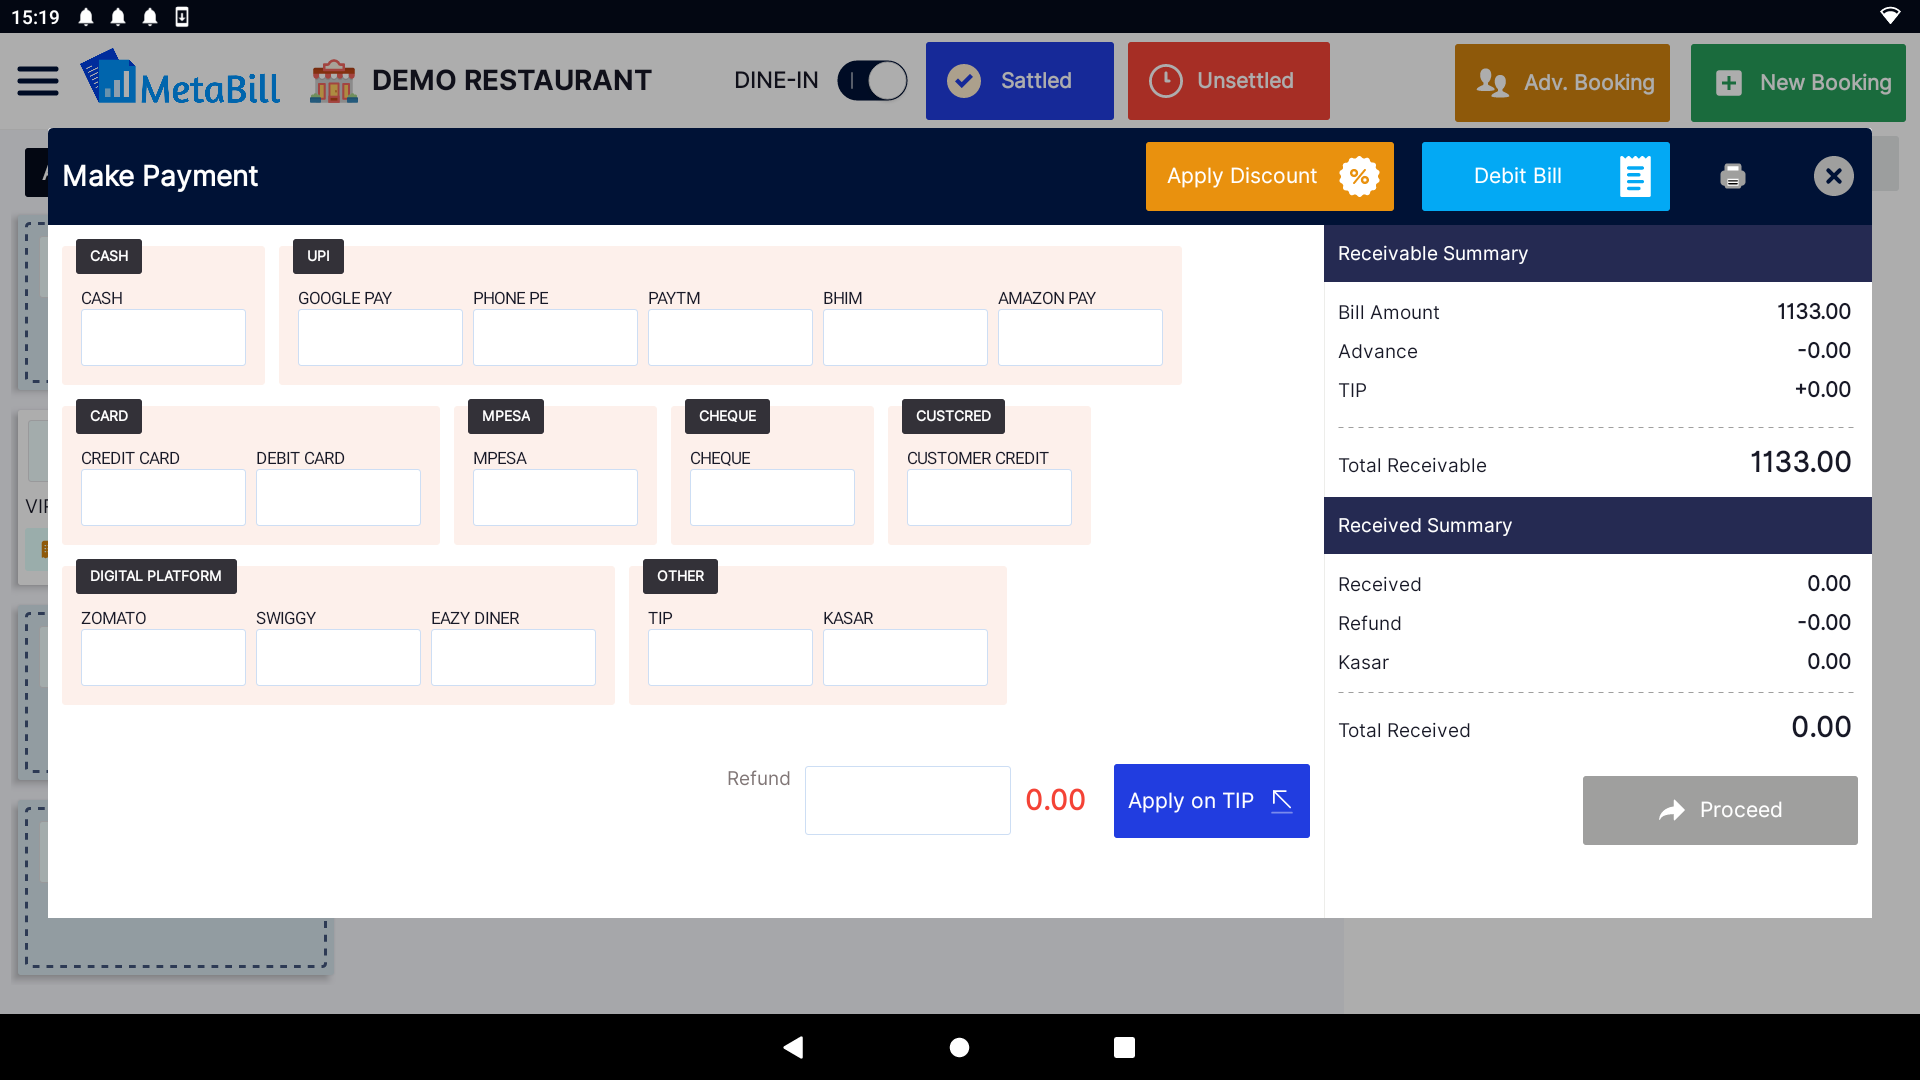The image size is (1920, 1080).
Task: Click the MetaBill logo
Action: click(181, 80)
